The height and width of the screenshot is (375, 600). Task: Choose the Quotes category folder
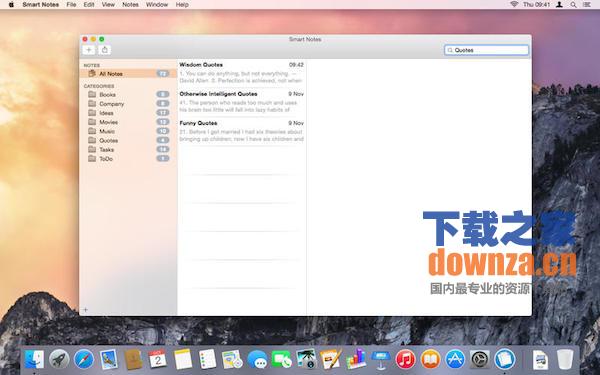128,140
